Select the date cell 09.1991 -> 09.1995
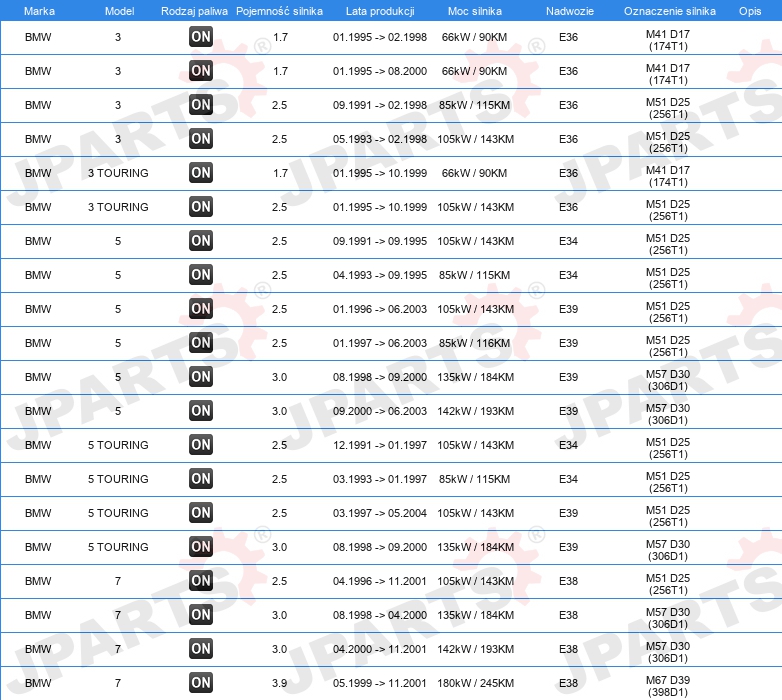 click(x=380, y=241)
